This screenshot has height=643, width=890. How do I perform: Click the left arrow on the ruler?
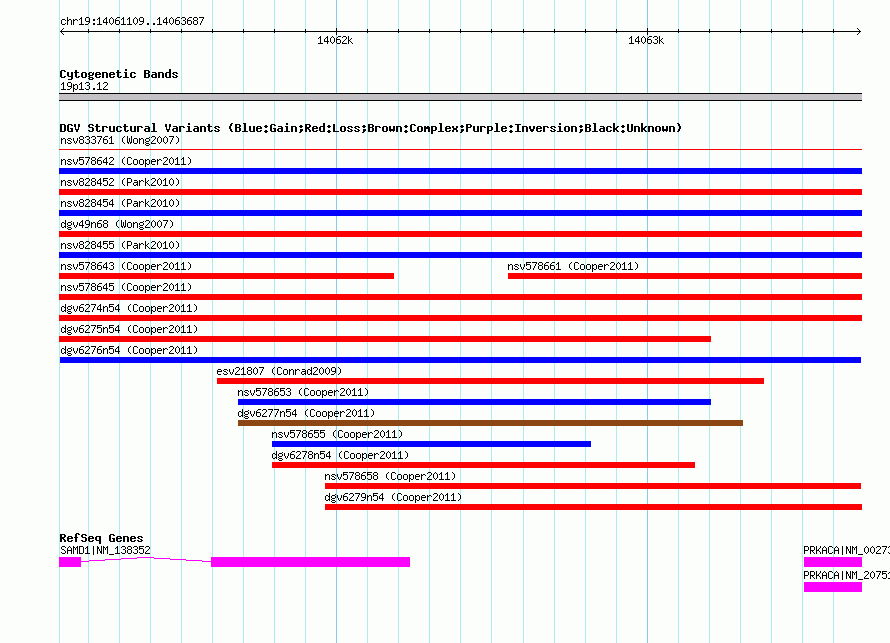point(62,32)
